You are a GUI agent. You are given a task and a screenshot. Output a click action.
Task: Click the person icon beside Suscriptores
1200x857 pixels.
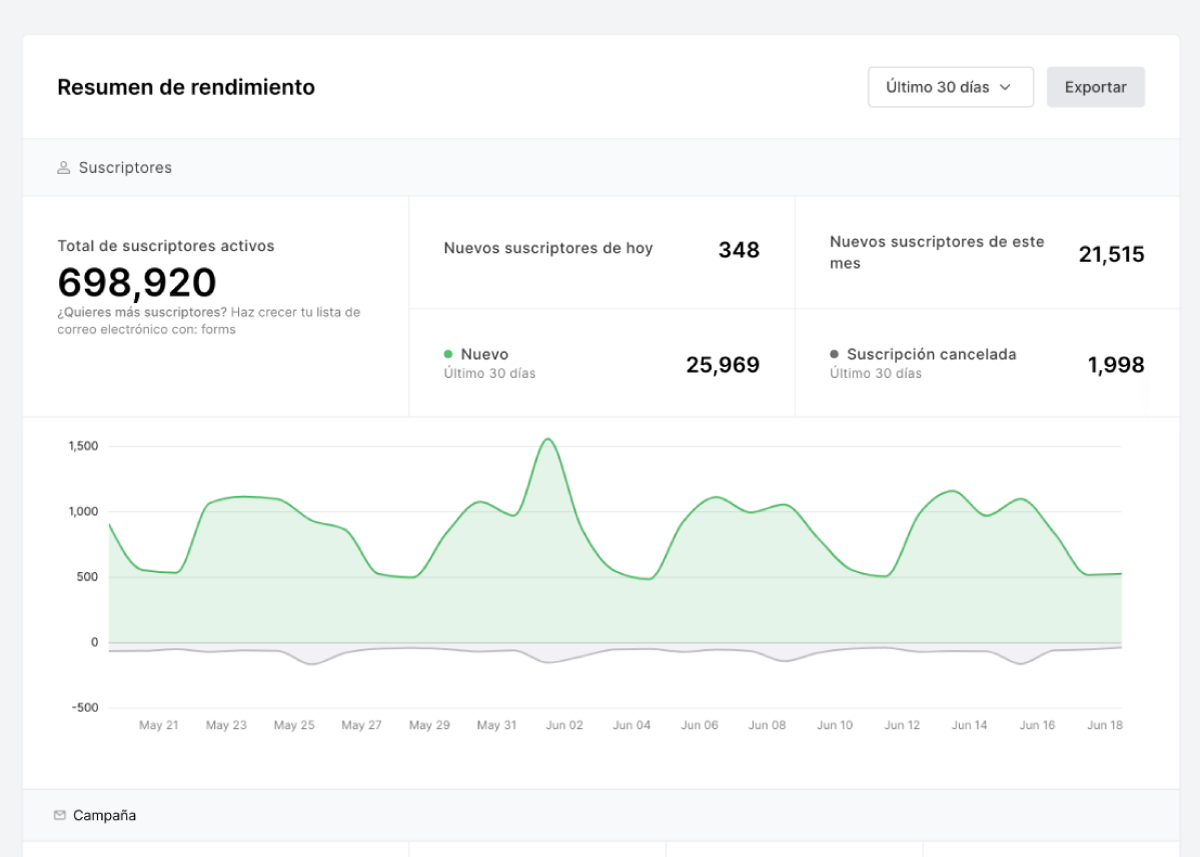tap(64, 168)
